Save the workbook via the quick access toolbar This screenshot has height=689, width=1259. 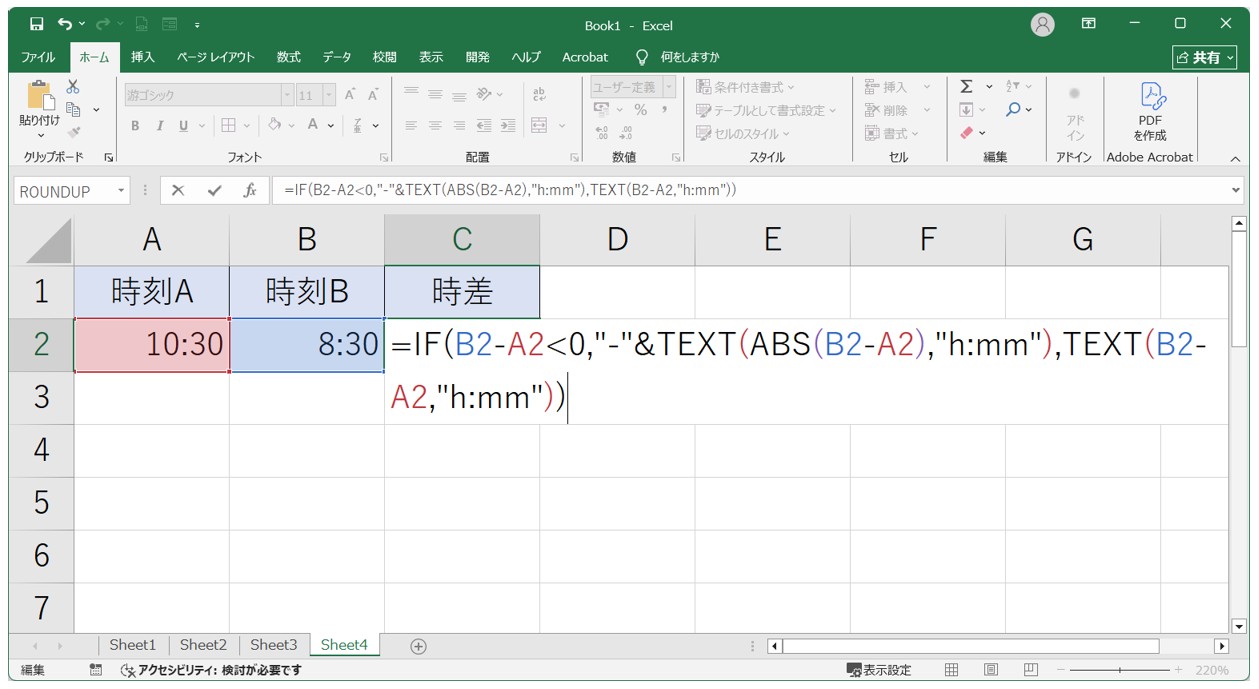(x=37, y=24)
